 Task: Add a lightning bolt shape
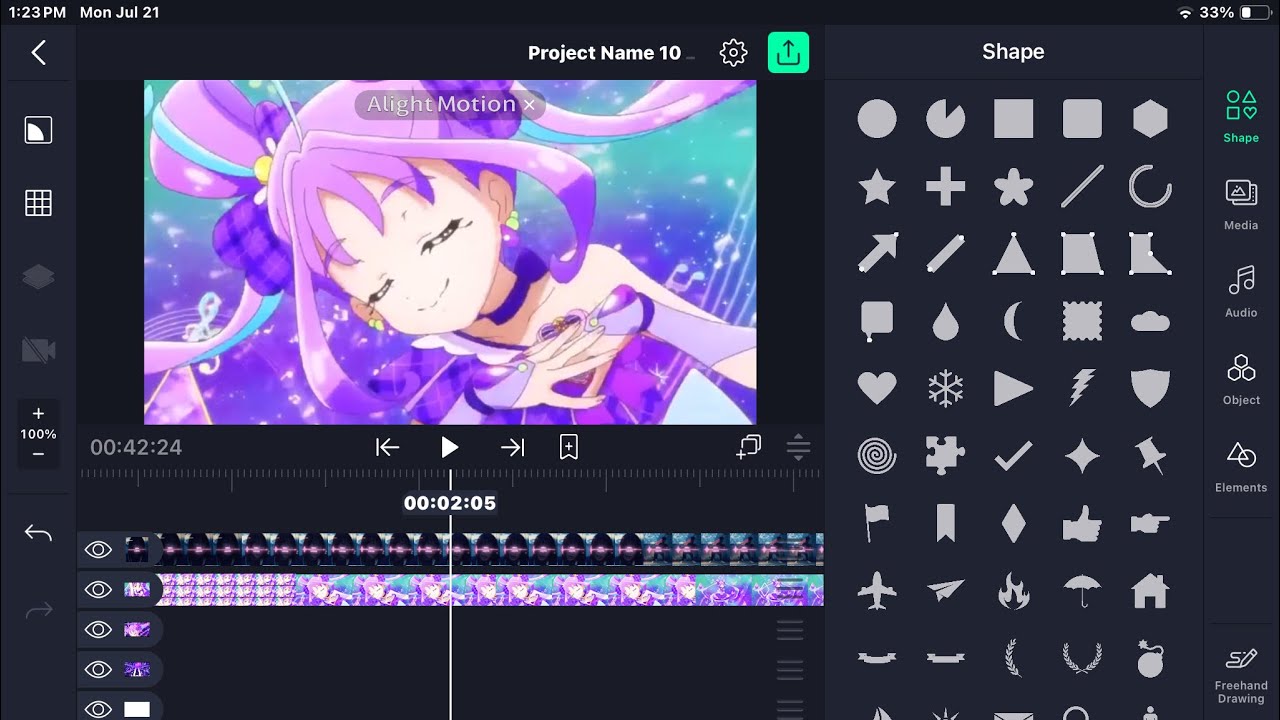pyautogui.click(x=1082, y=388)
